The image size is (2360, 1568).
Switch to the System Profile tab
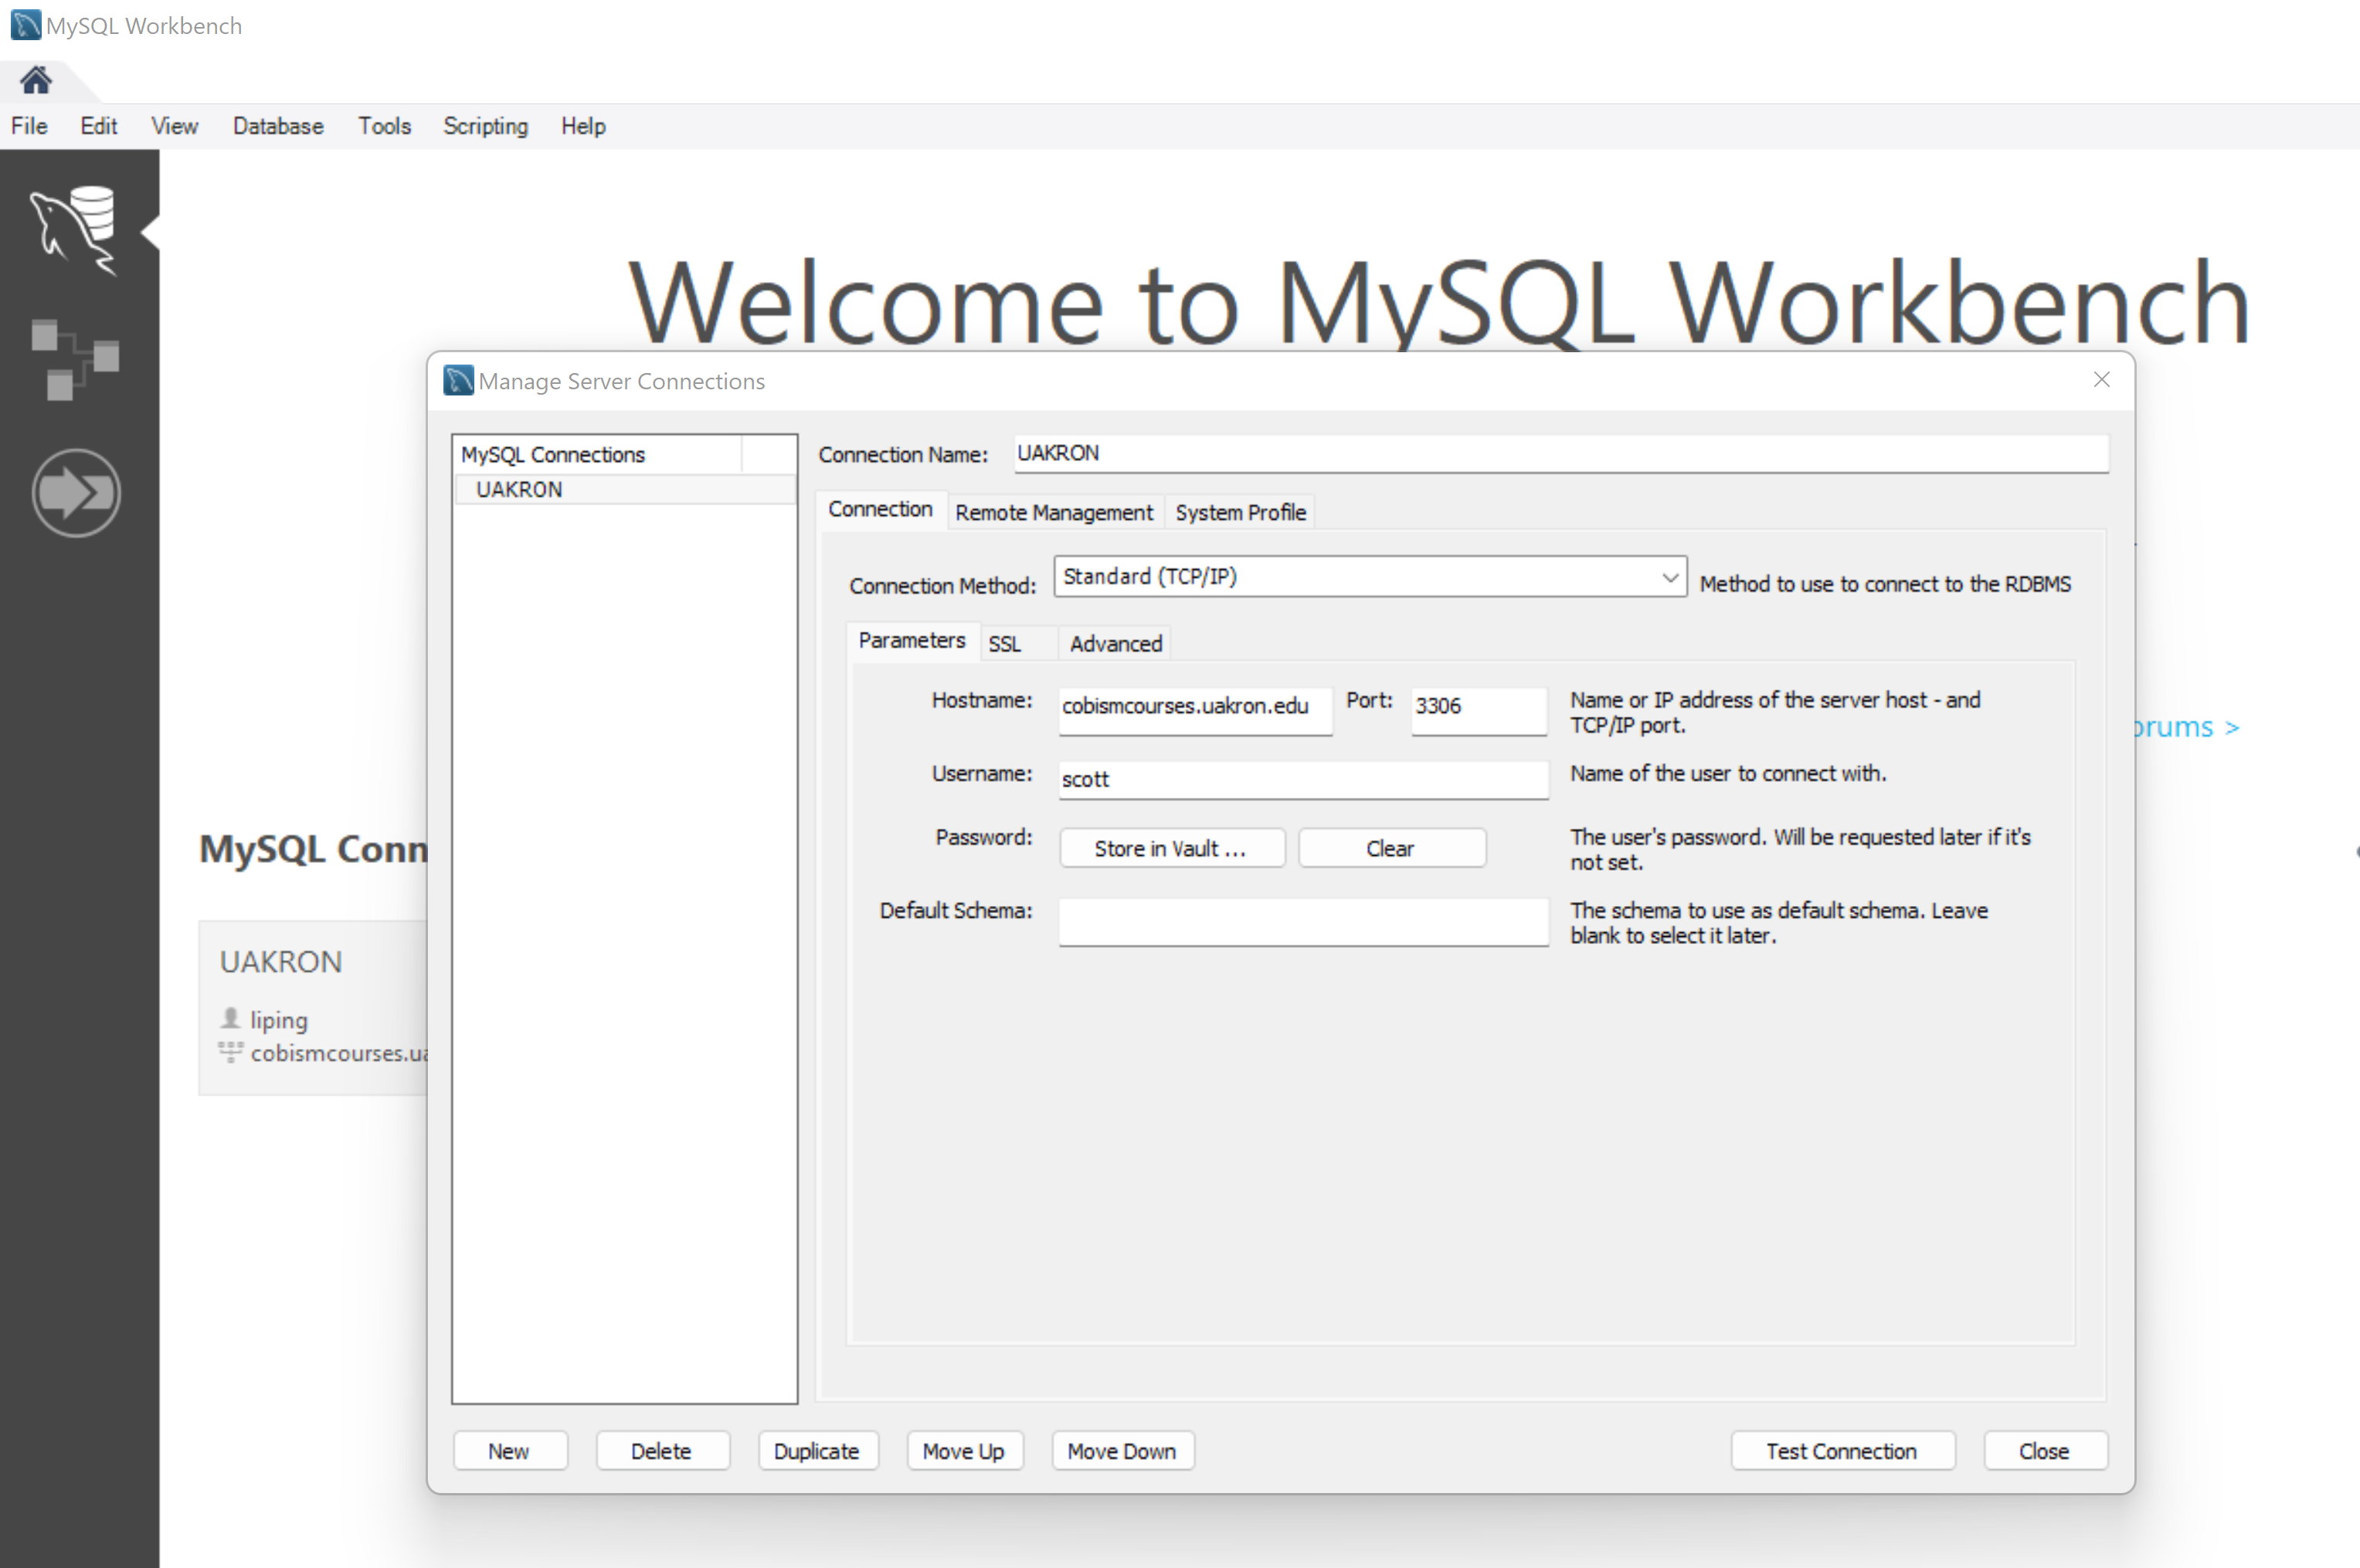click(1240, 512)
